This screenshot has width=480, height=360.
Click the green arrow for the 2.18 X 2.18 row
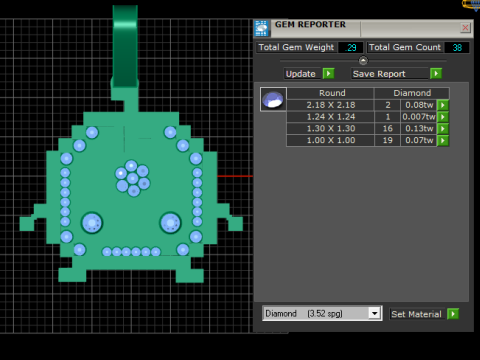pyautogui.click(x=443, y=105)
